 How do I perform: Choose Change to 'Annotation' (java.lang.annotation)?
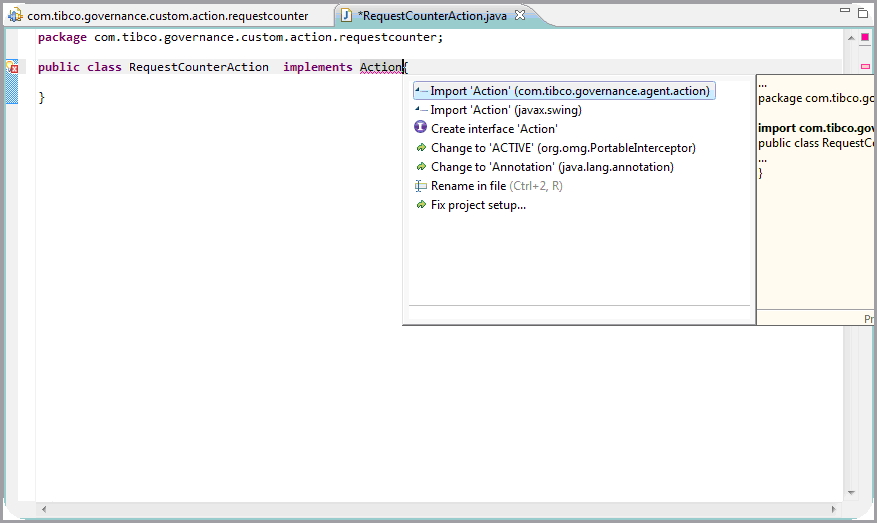[x=552, y=167]
